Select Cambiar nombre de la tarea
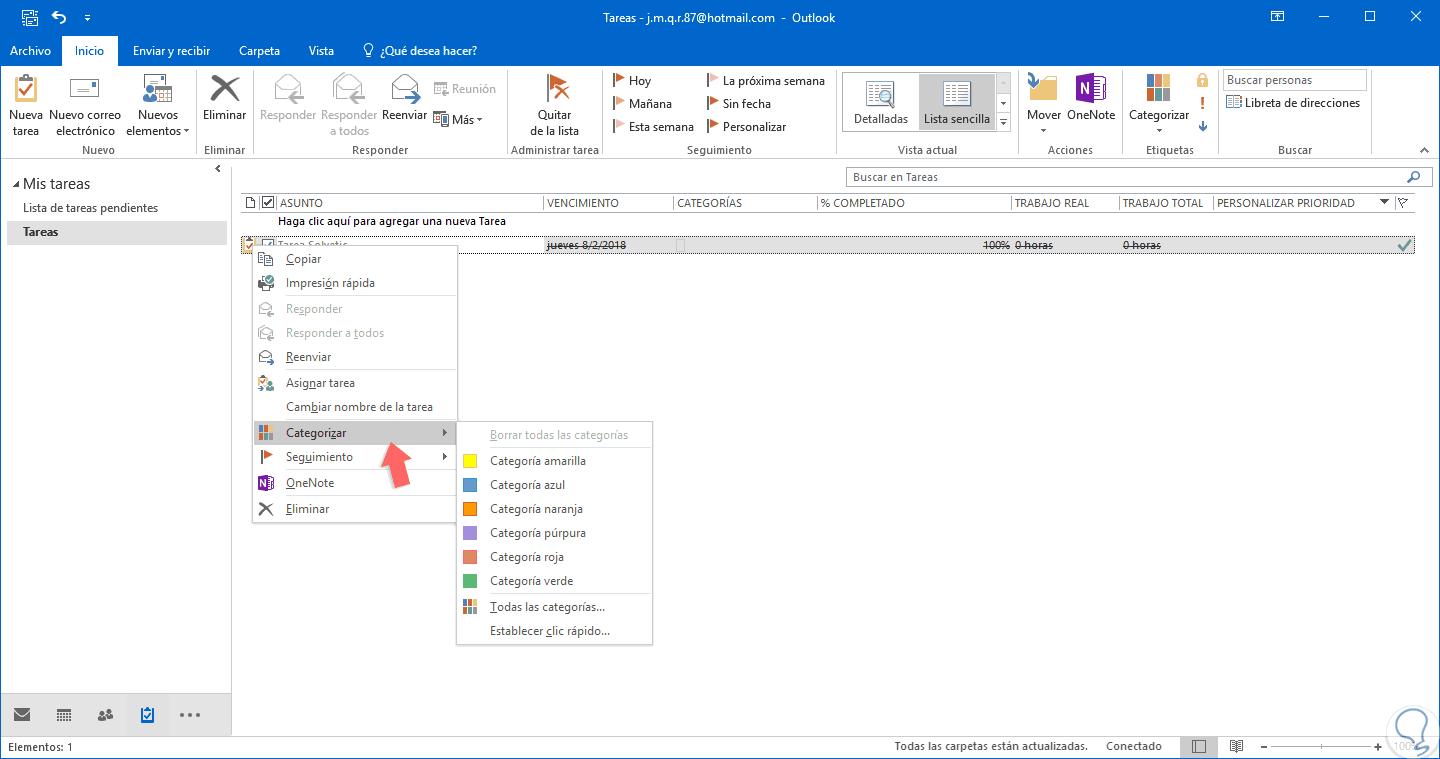 point(355,407)
